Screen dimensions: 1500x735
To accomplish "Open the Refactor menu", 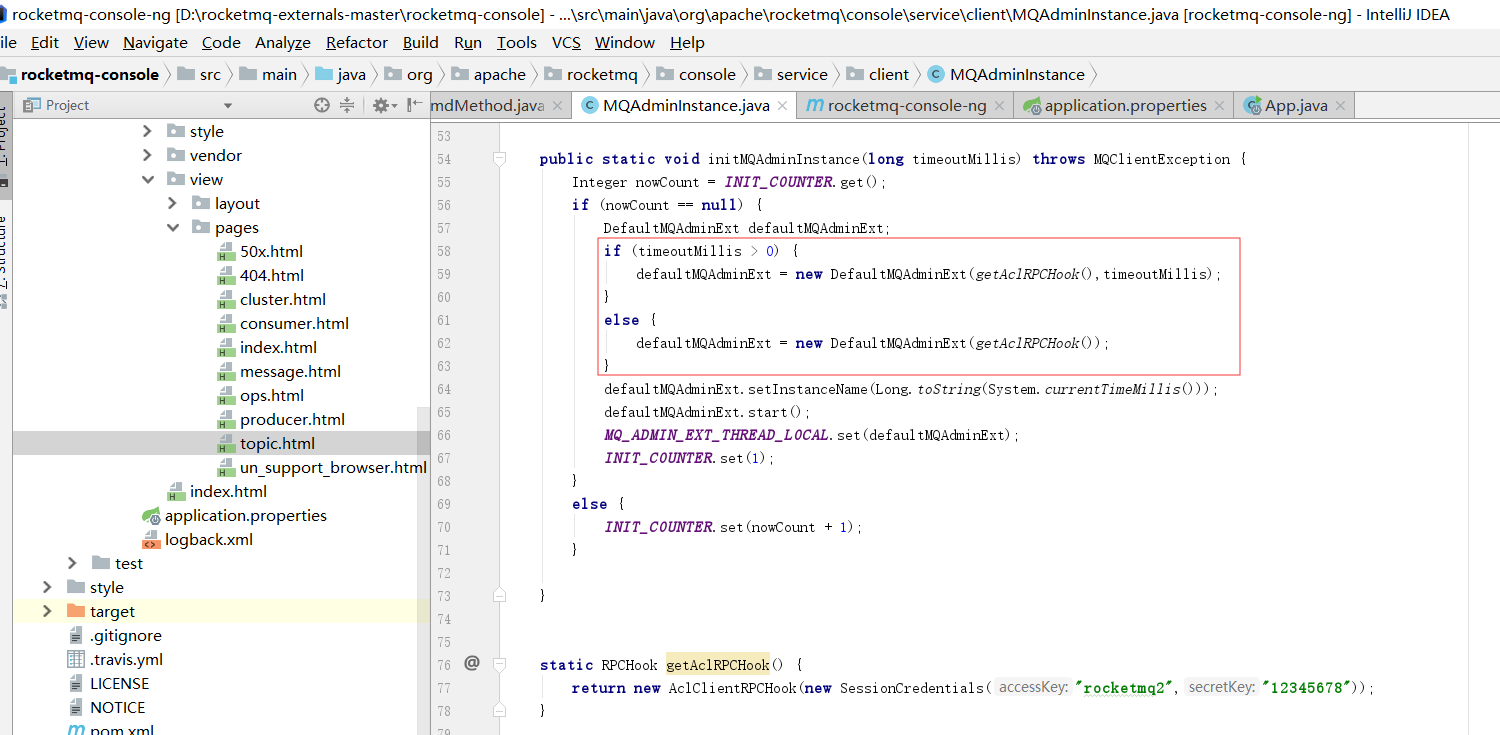I will tap(357, 42).
